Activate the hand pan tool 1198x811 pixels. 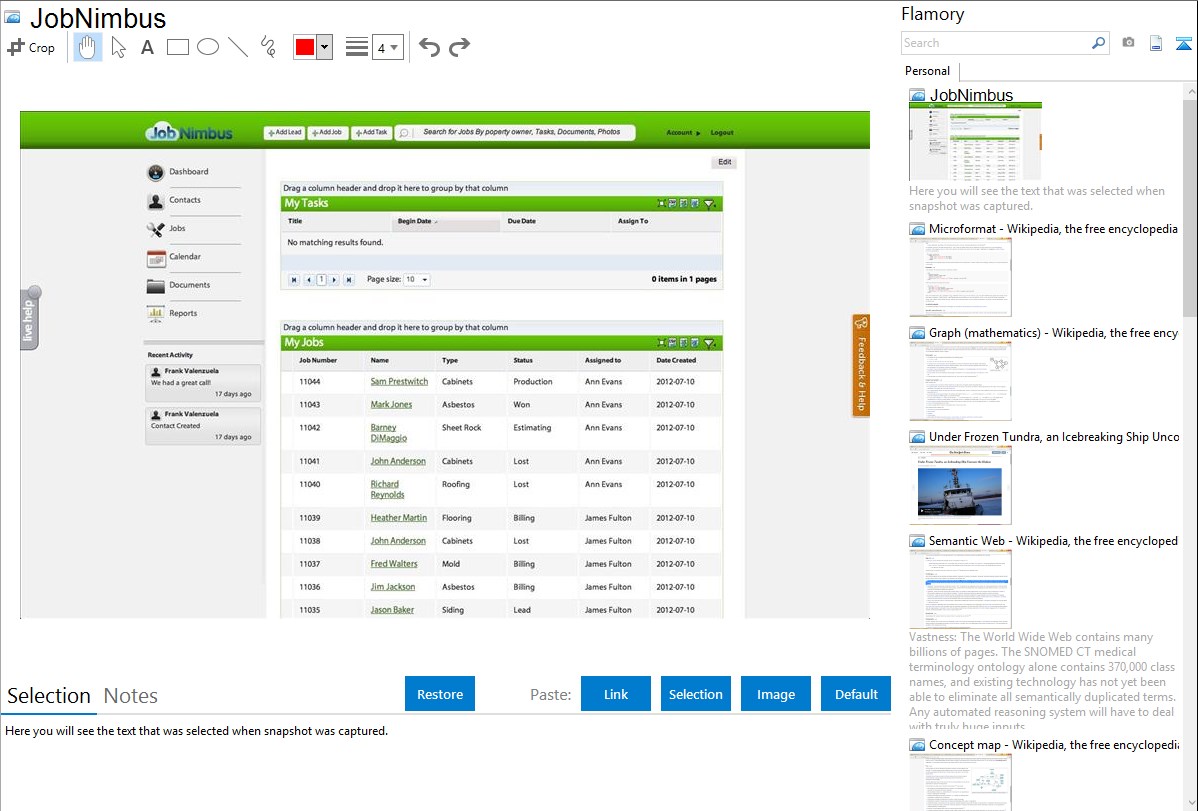click(88, 47)
